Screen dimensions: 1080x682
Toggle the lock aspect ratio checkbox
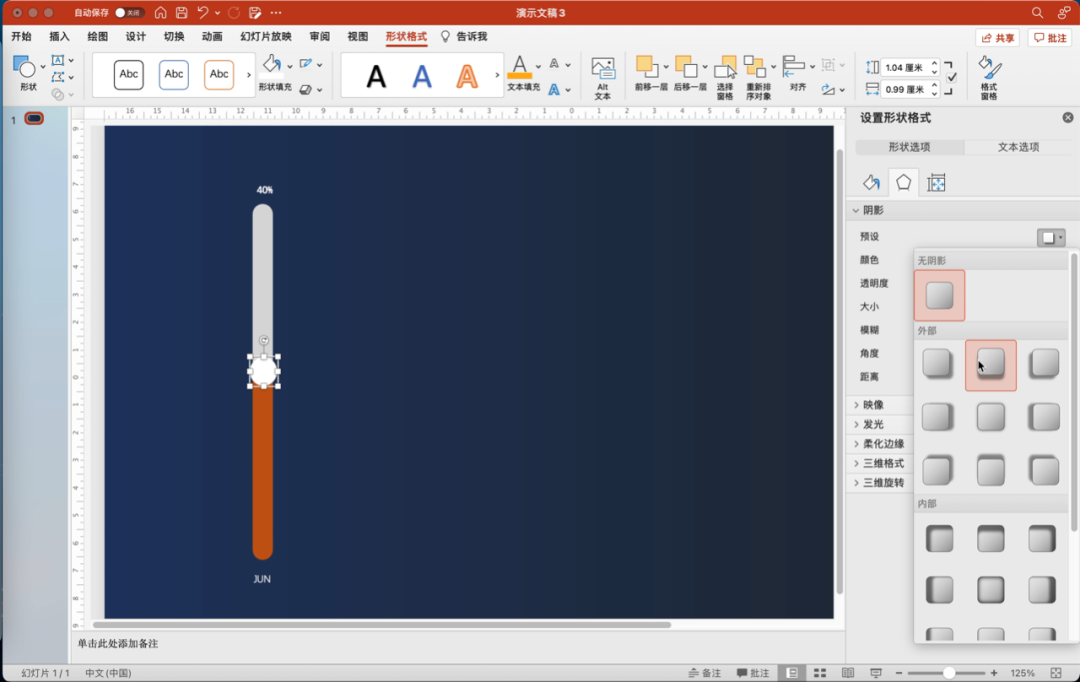point(951,77)
